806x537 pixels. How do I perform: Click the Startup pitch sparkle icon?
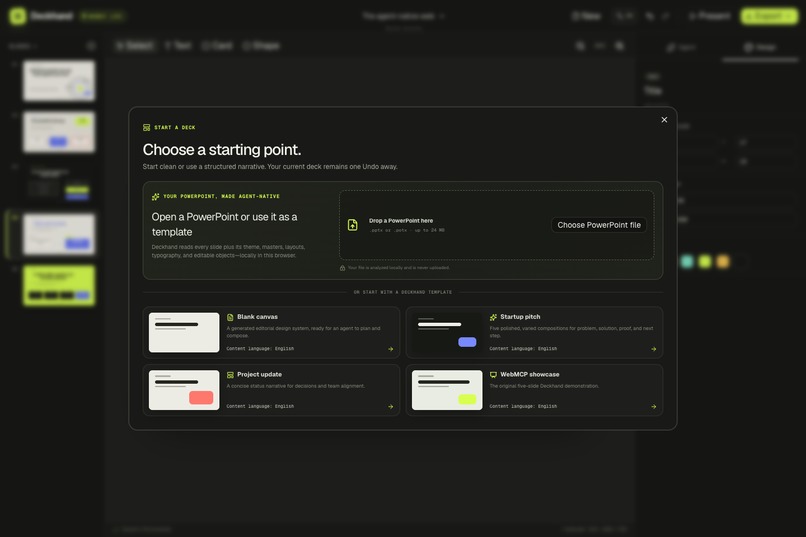493,317
